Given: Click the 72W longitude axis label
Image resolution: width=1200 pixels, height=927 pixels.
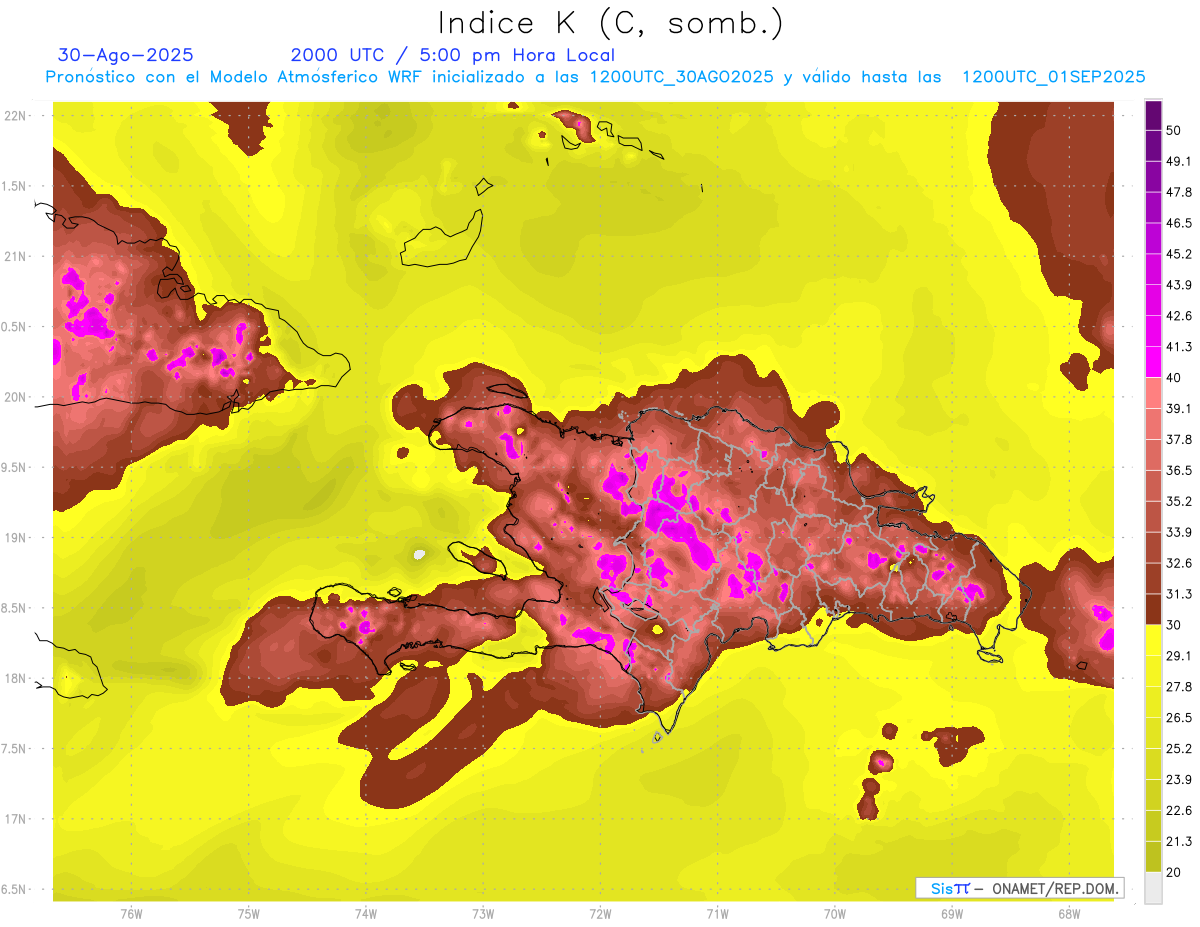Looking at the screenshot, I should click(x=600, y=914).
